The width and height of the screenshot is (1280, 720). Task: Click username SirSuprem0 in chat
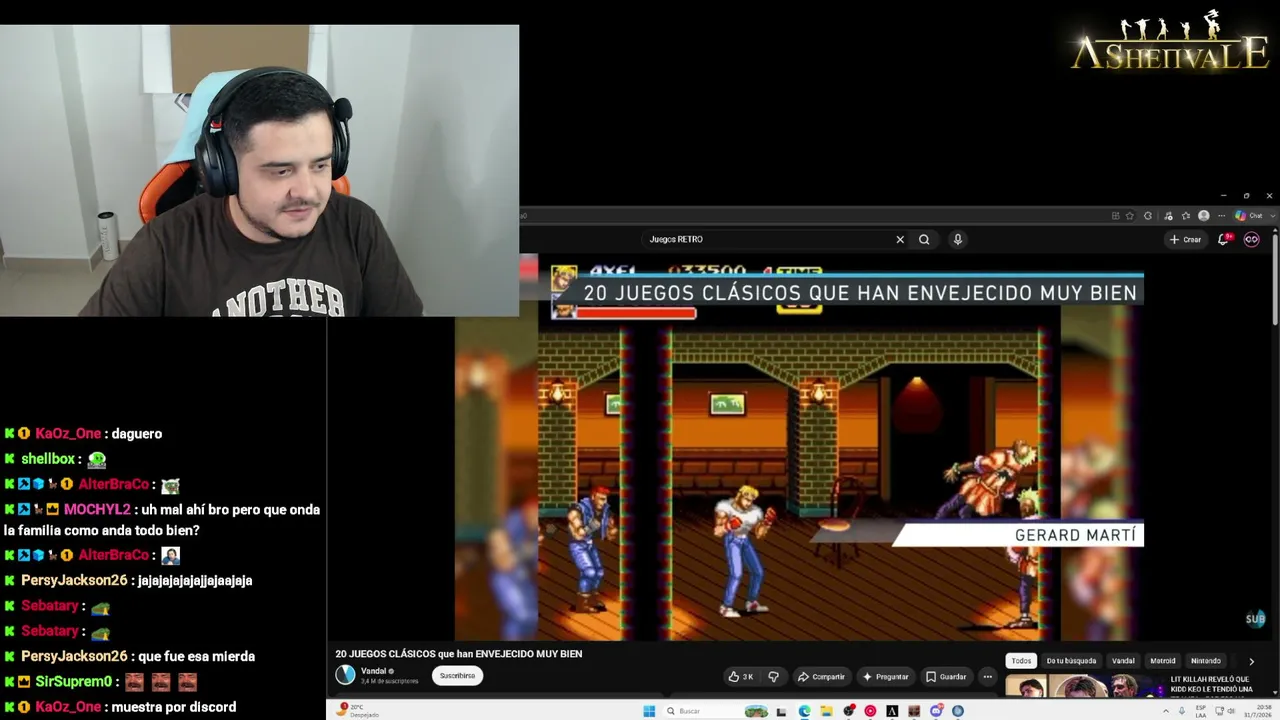pyautogui.click(x=74, y=682)
